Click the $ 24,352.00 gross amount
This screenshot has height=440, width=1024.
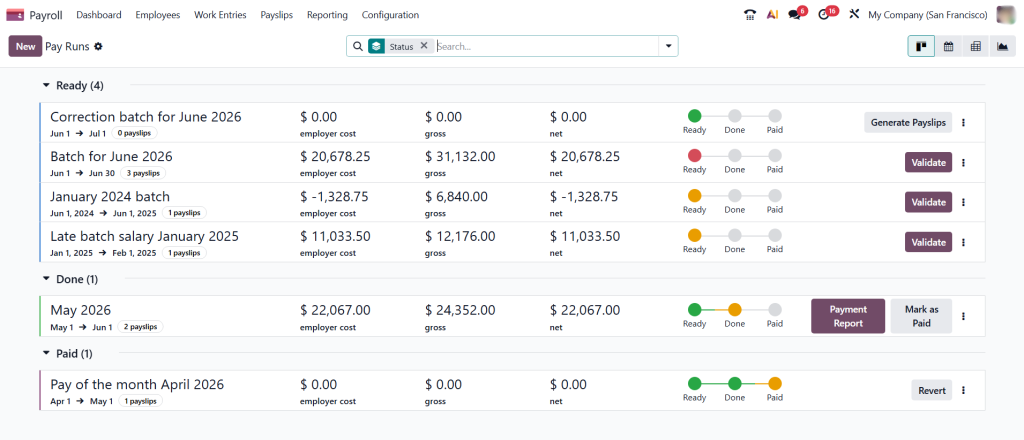tap(460, 310)
